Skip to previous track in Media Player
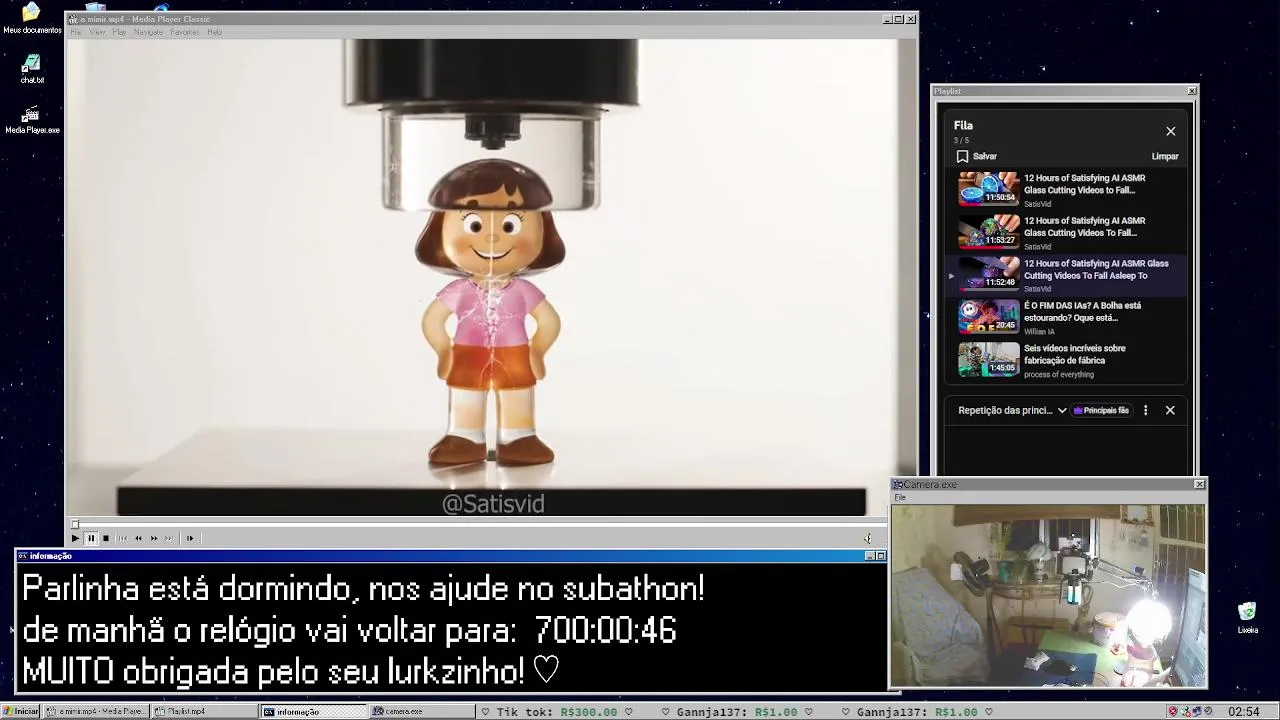The image size is (1280, 720). point(123,538)
